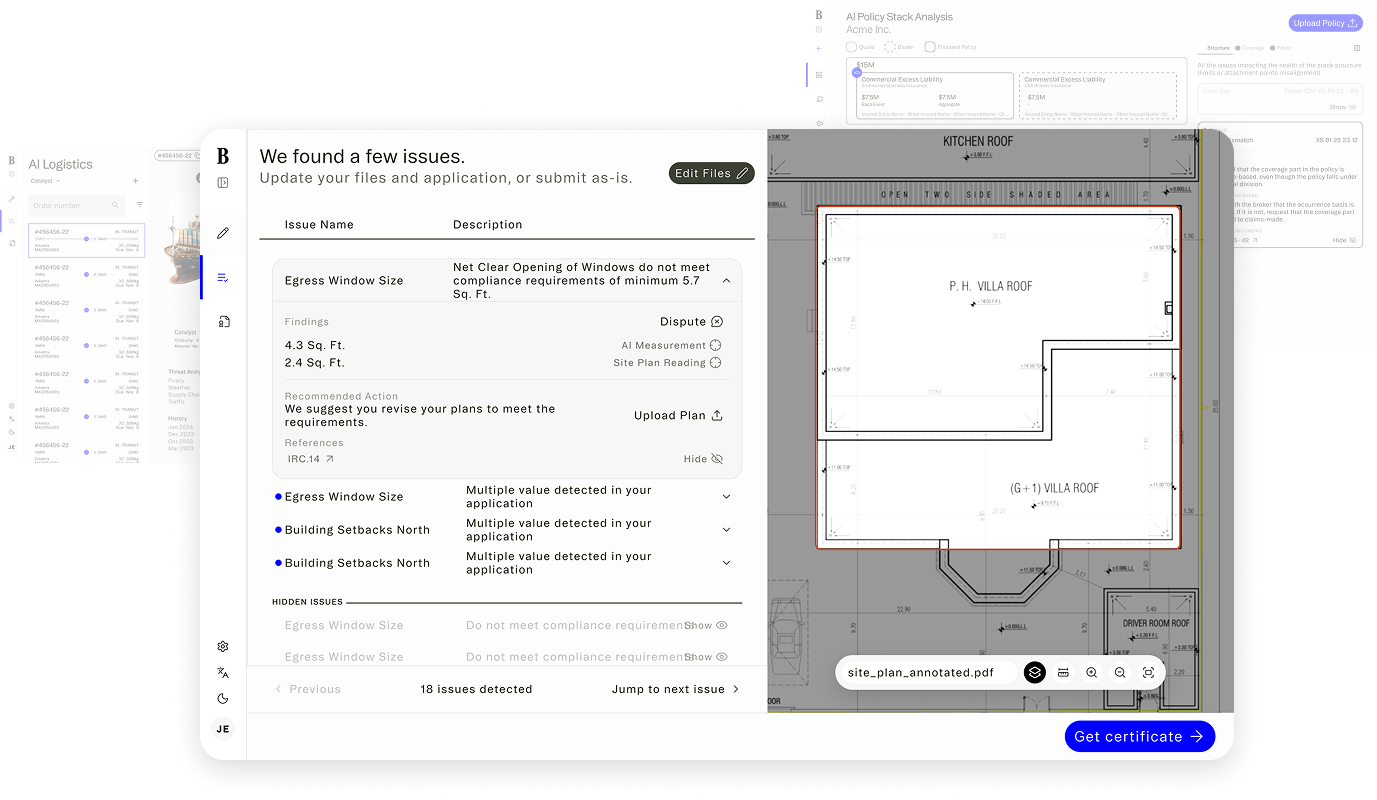The image size is (1377, 800).
Task: Copy order number #456456-22 chip icon
Action: tap(197, 156)
